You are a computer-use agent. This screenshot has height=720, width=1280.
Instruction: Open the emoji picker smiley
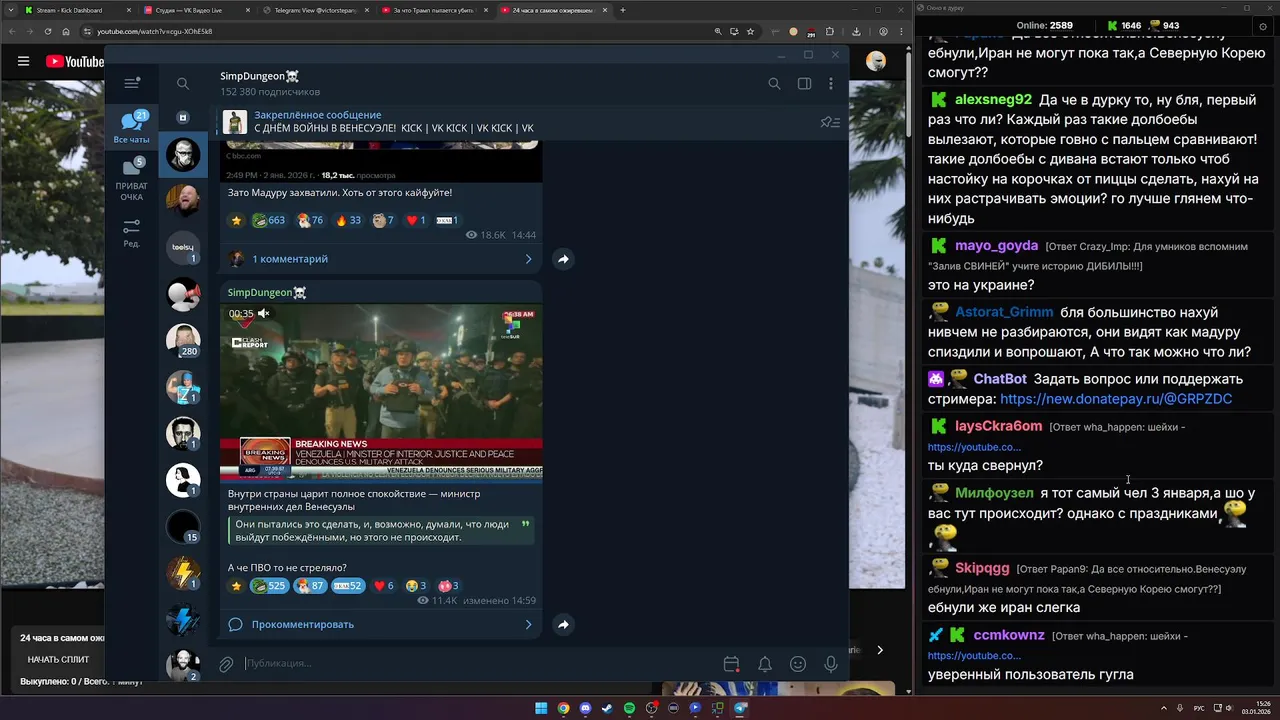(x=798, y=664)
